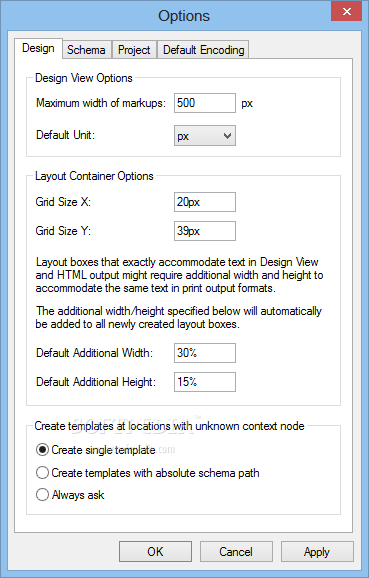Dismiss dialog with Cancel button
The height and width of the screenshot is (578, 369).
tap(236, 552)
